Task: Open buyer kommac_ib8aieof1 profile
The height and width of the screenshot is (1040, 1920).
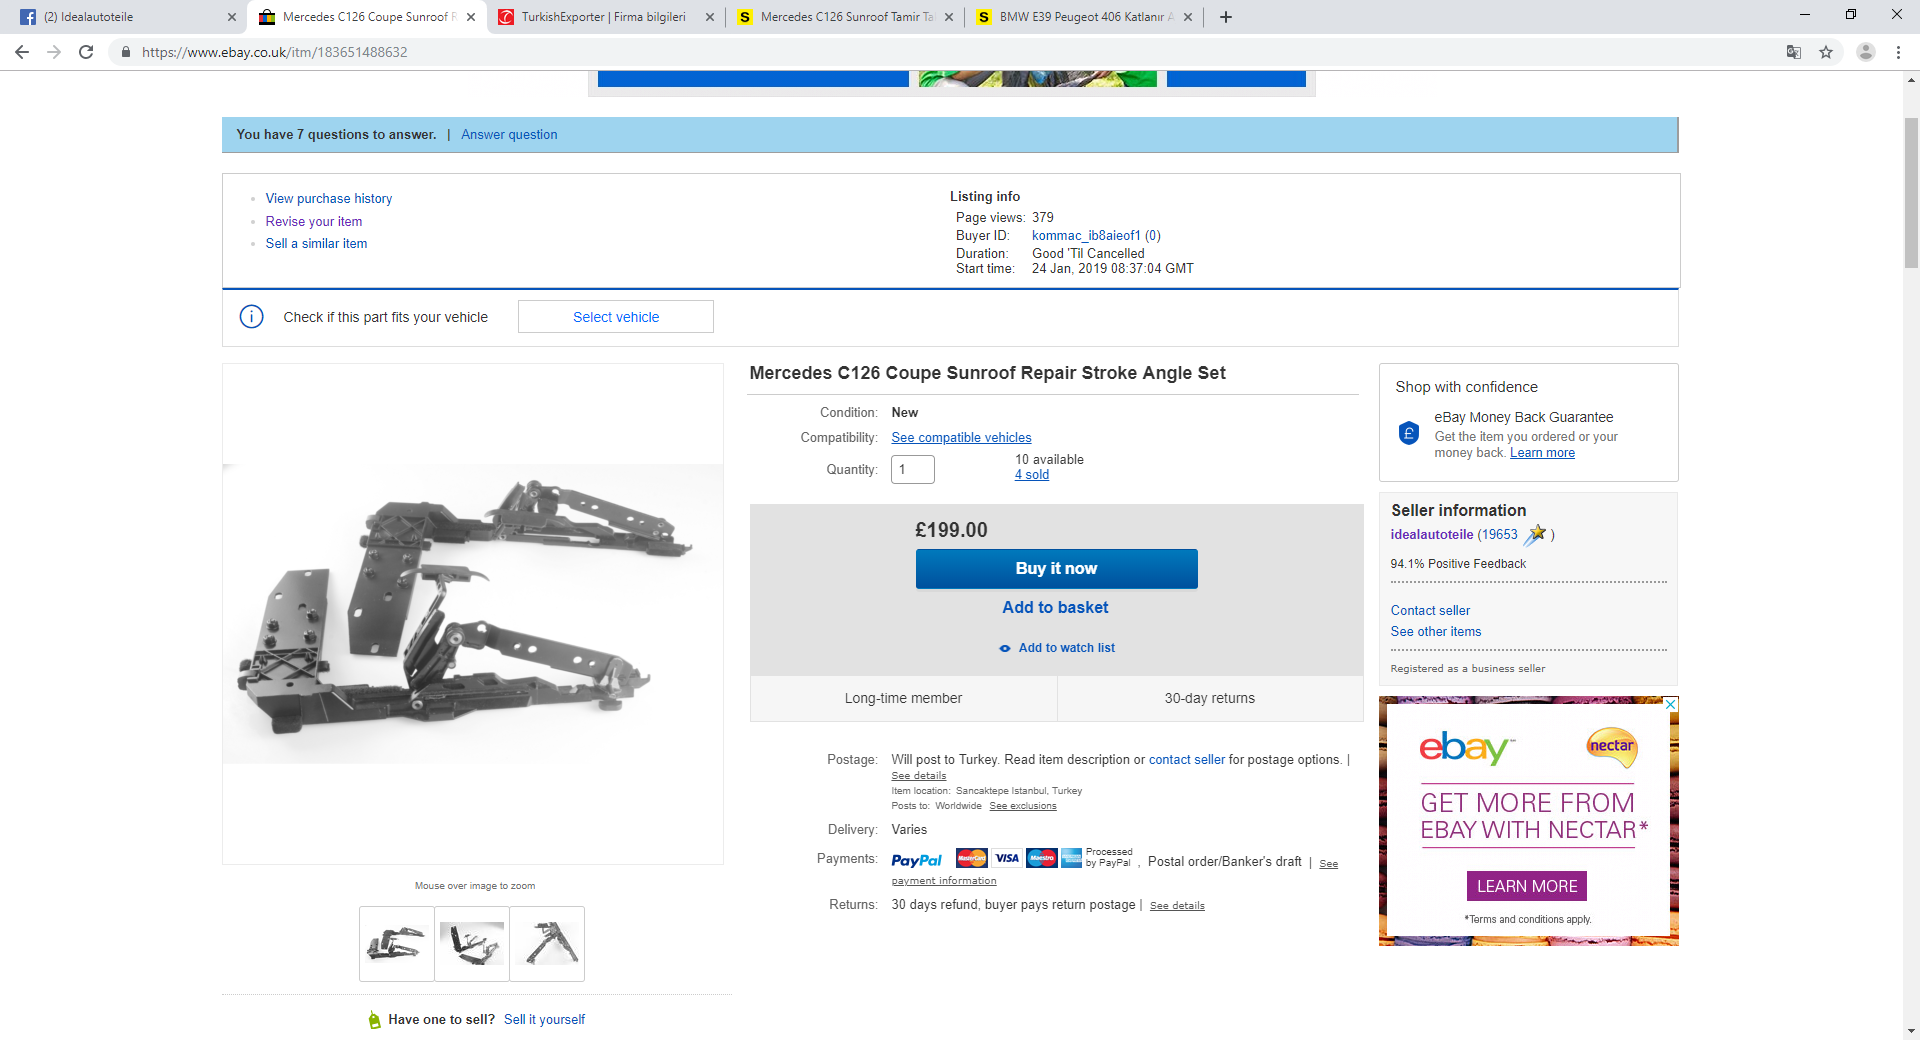Action: (1086, 236)
